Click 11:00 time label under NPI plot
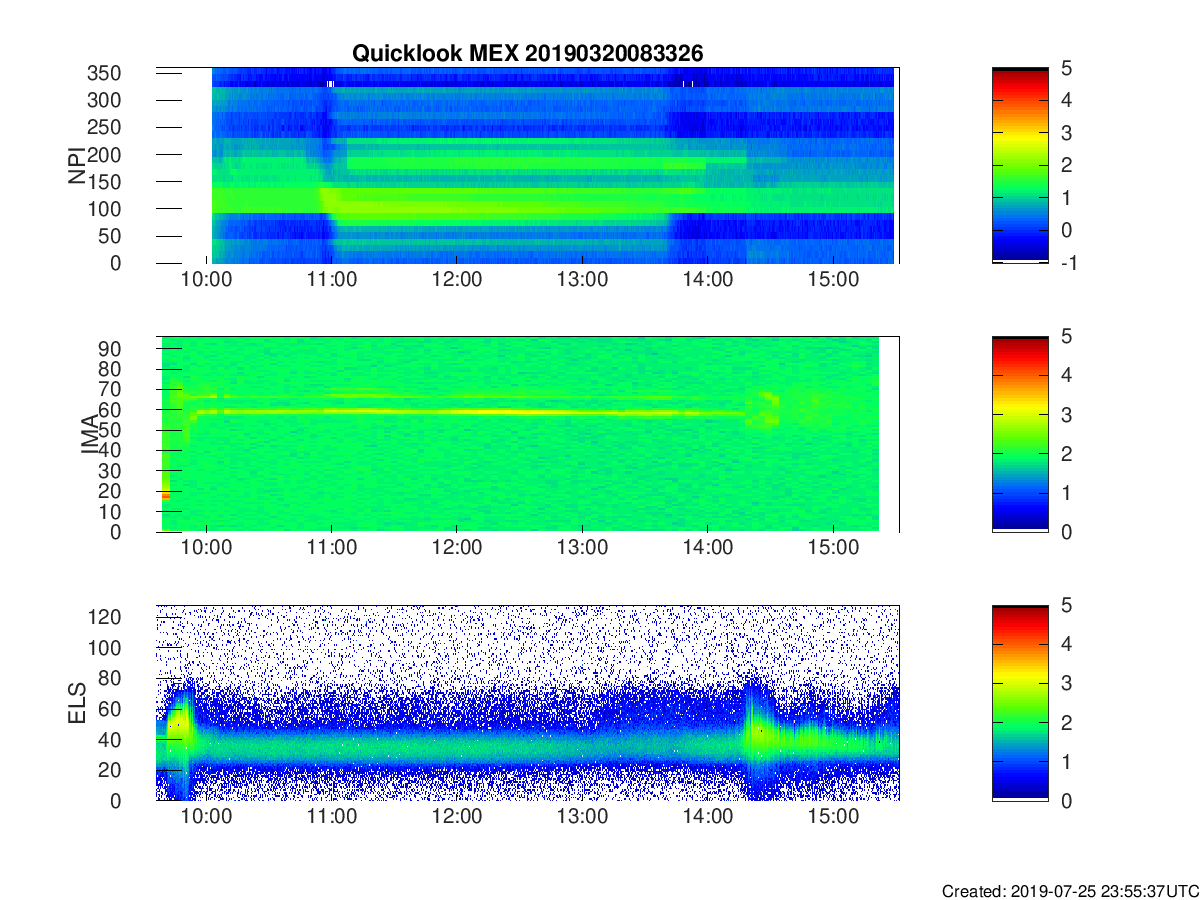Image resolution: width=1200 pixels, height=900 pixels. coord(332,279)
